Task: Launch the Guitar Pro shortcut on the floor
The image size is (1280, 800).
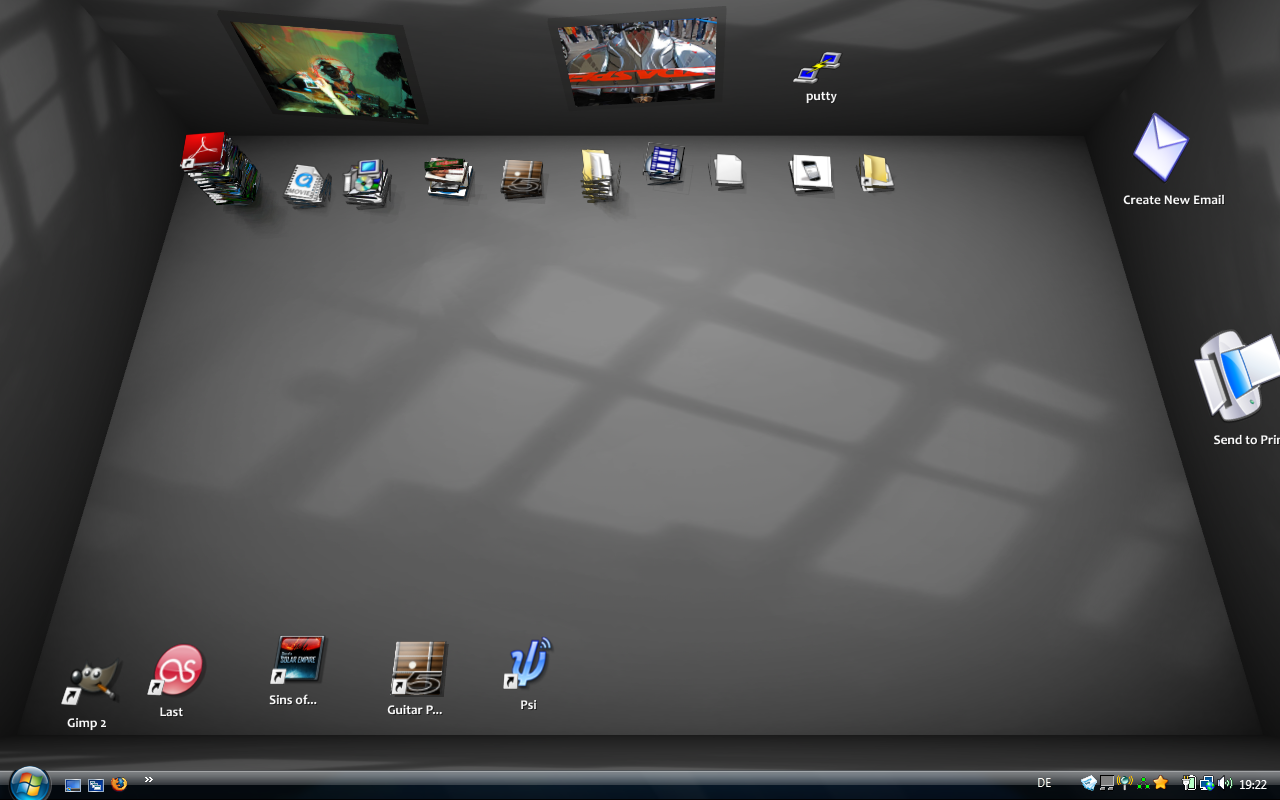Action: click(418, 669)
